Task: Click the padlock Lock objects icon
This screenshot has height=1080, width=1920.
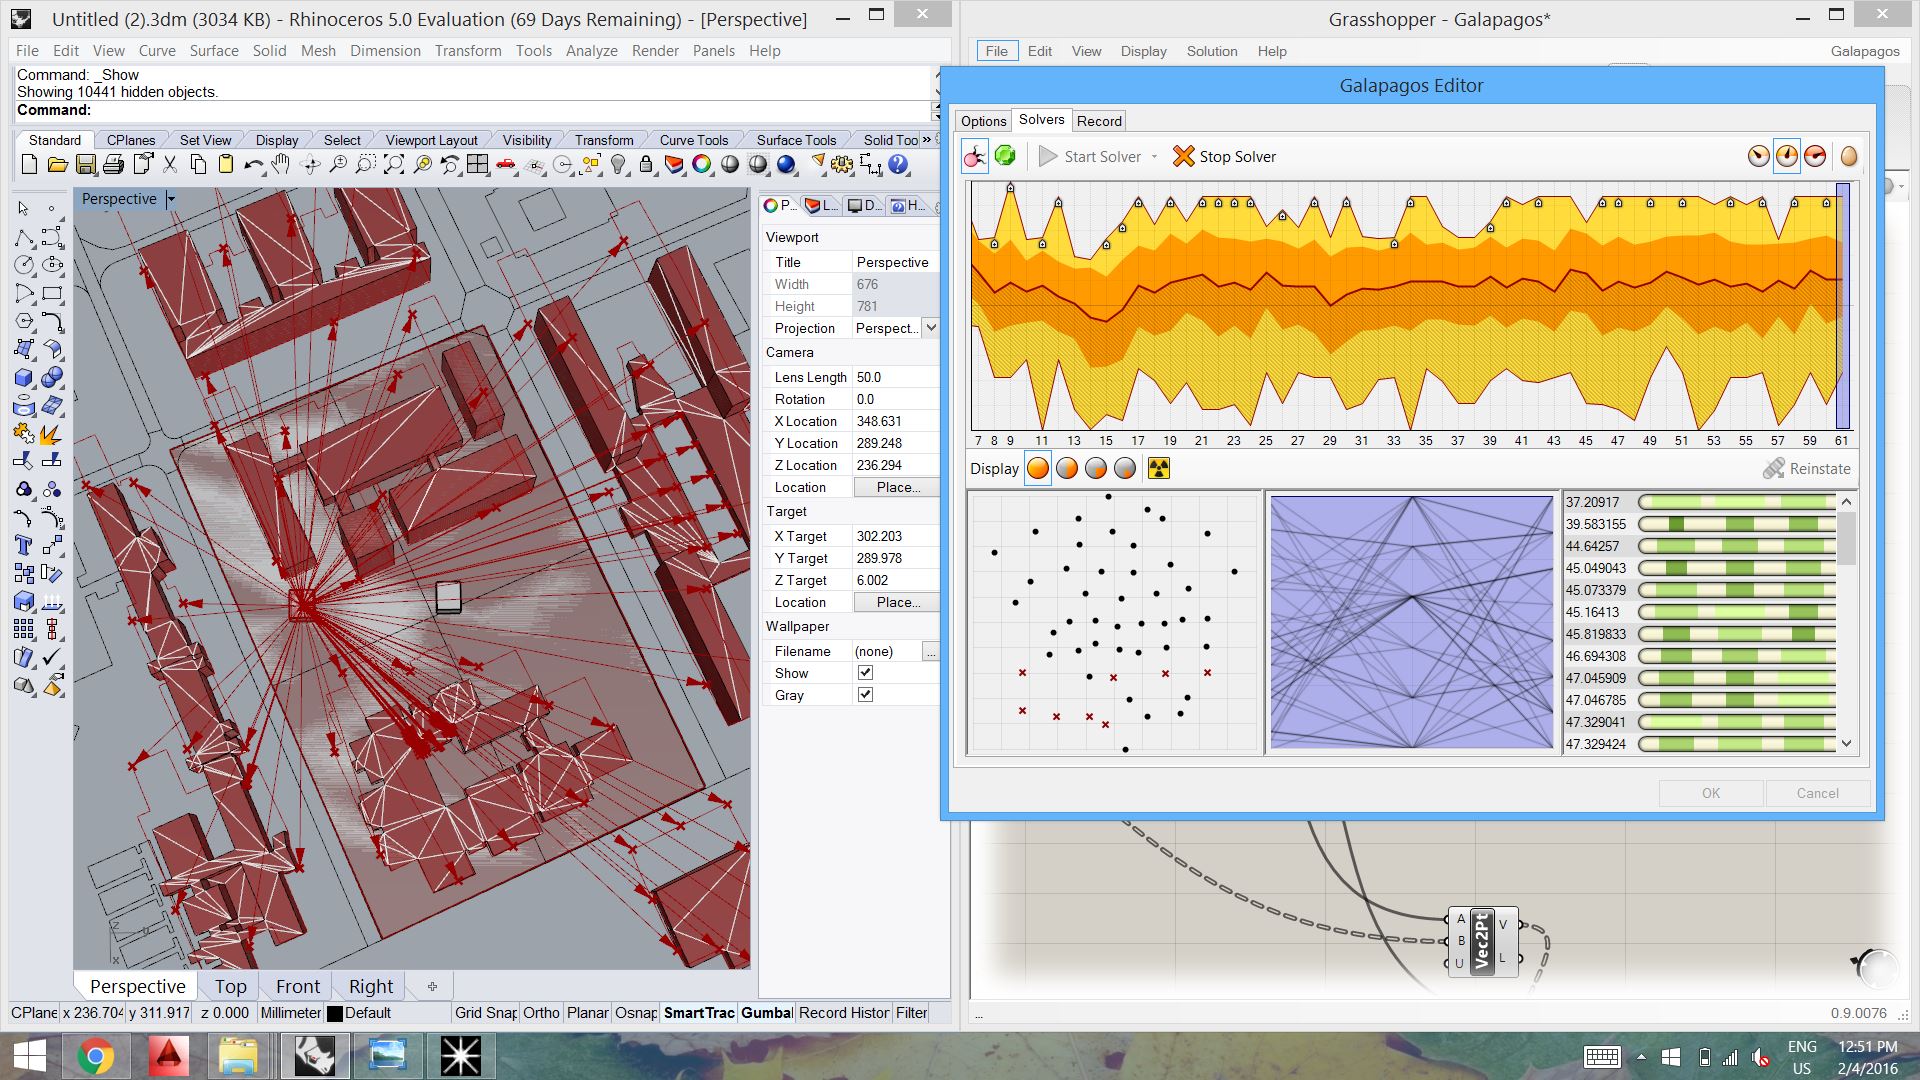Action: 646,165
